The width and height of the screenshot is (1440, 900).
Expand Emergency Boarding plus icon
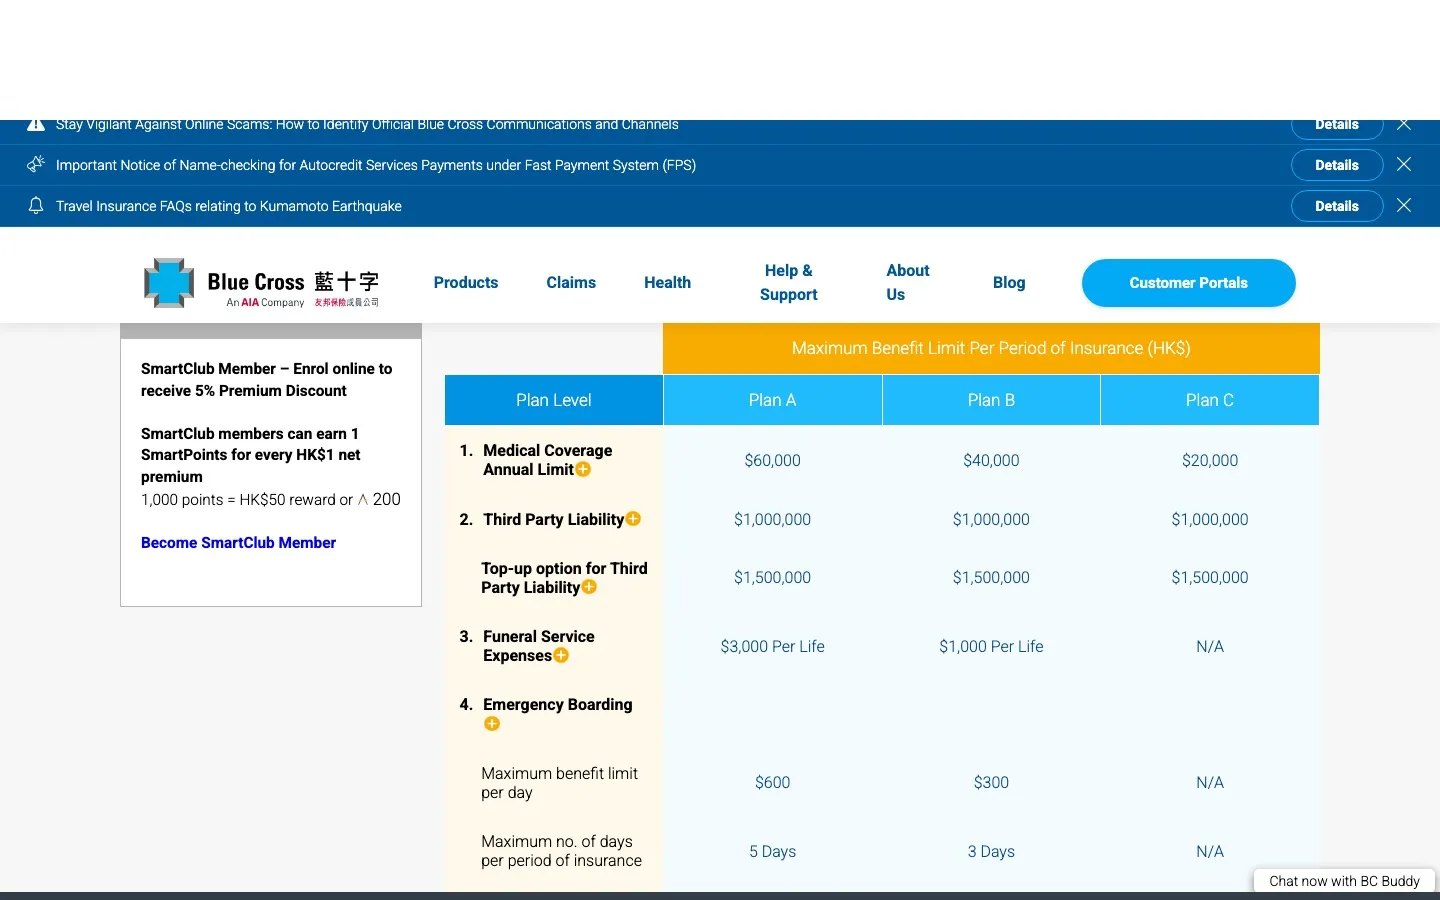click(492, 724)
